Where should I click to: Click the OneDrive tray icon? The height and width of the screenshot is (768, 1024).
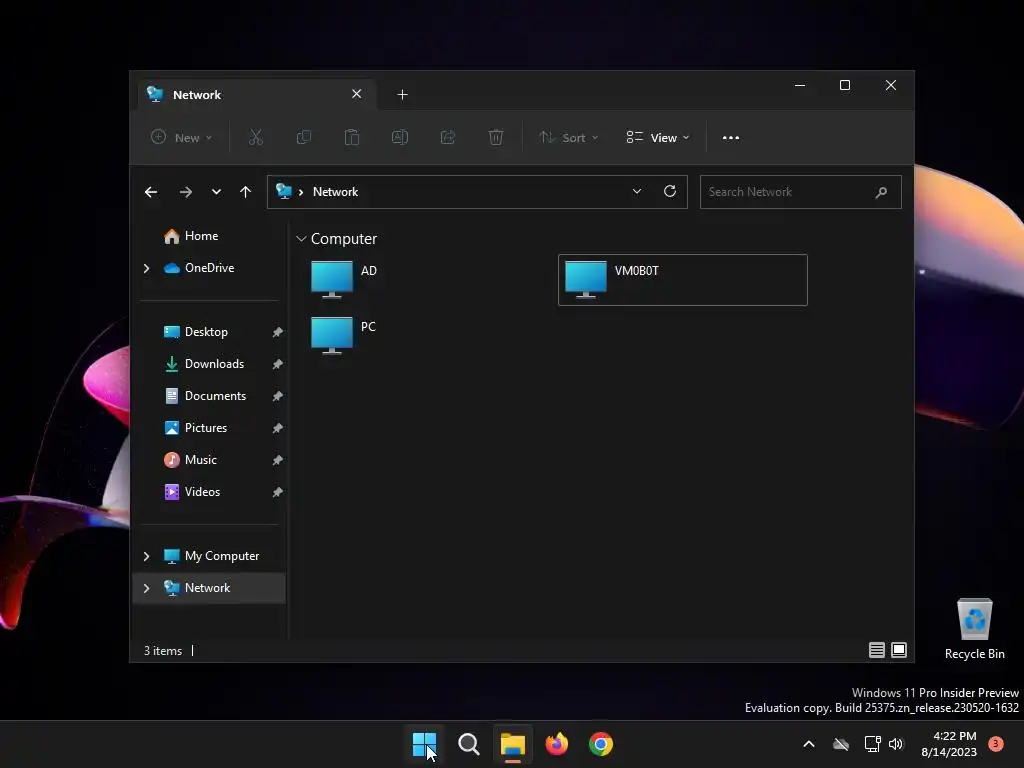841,744
